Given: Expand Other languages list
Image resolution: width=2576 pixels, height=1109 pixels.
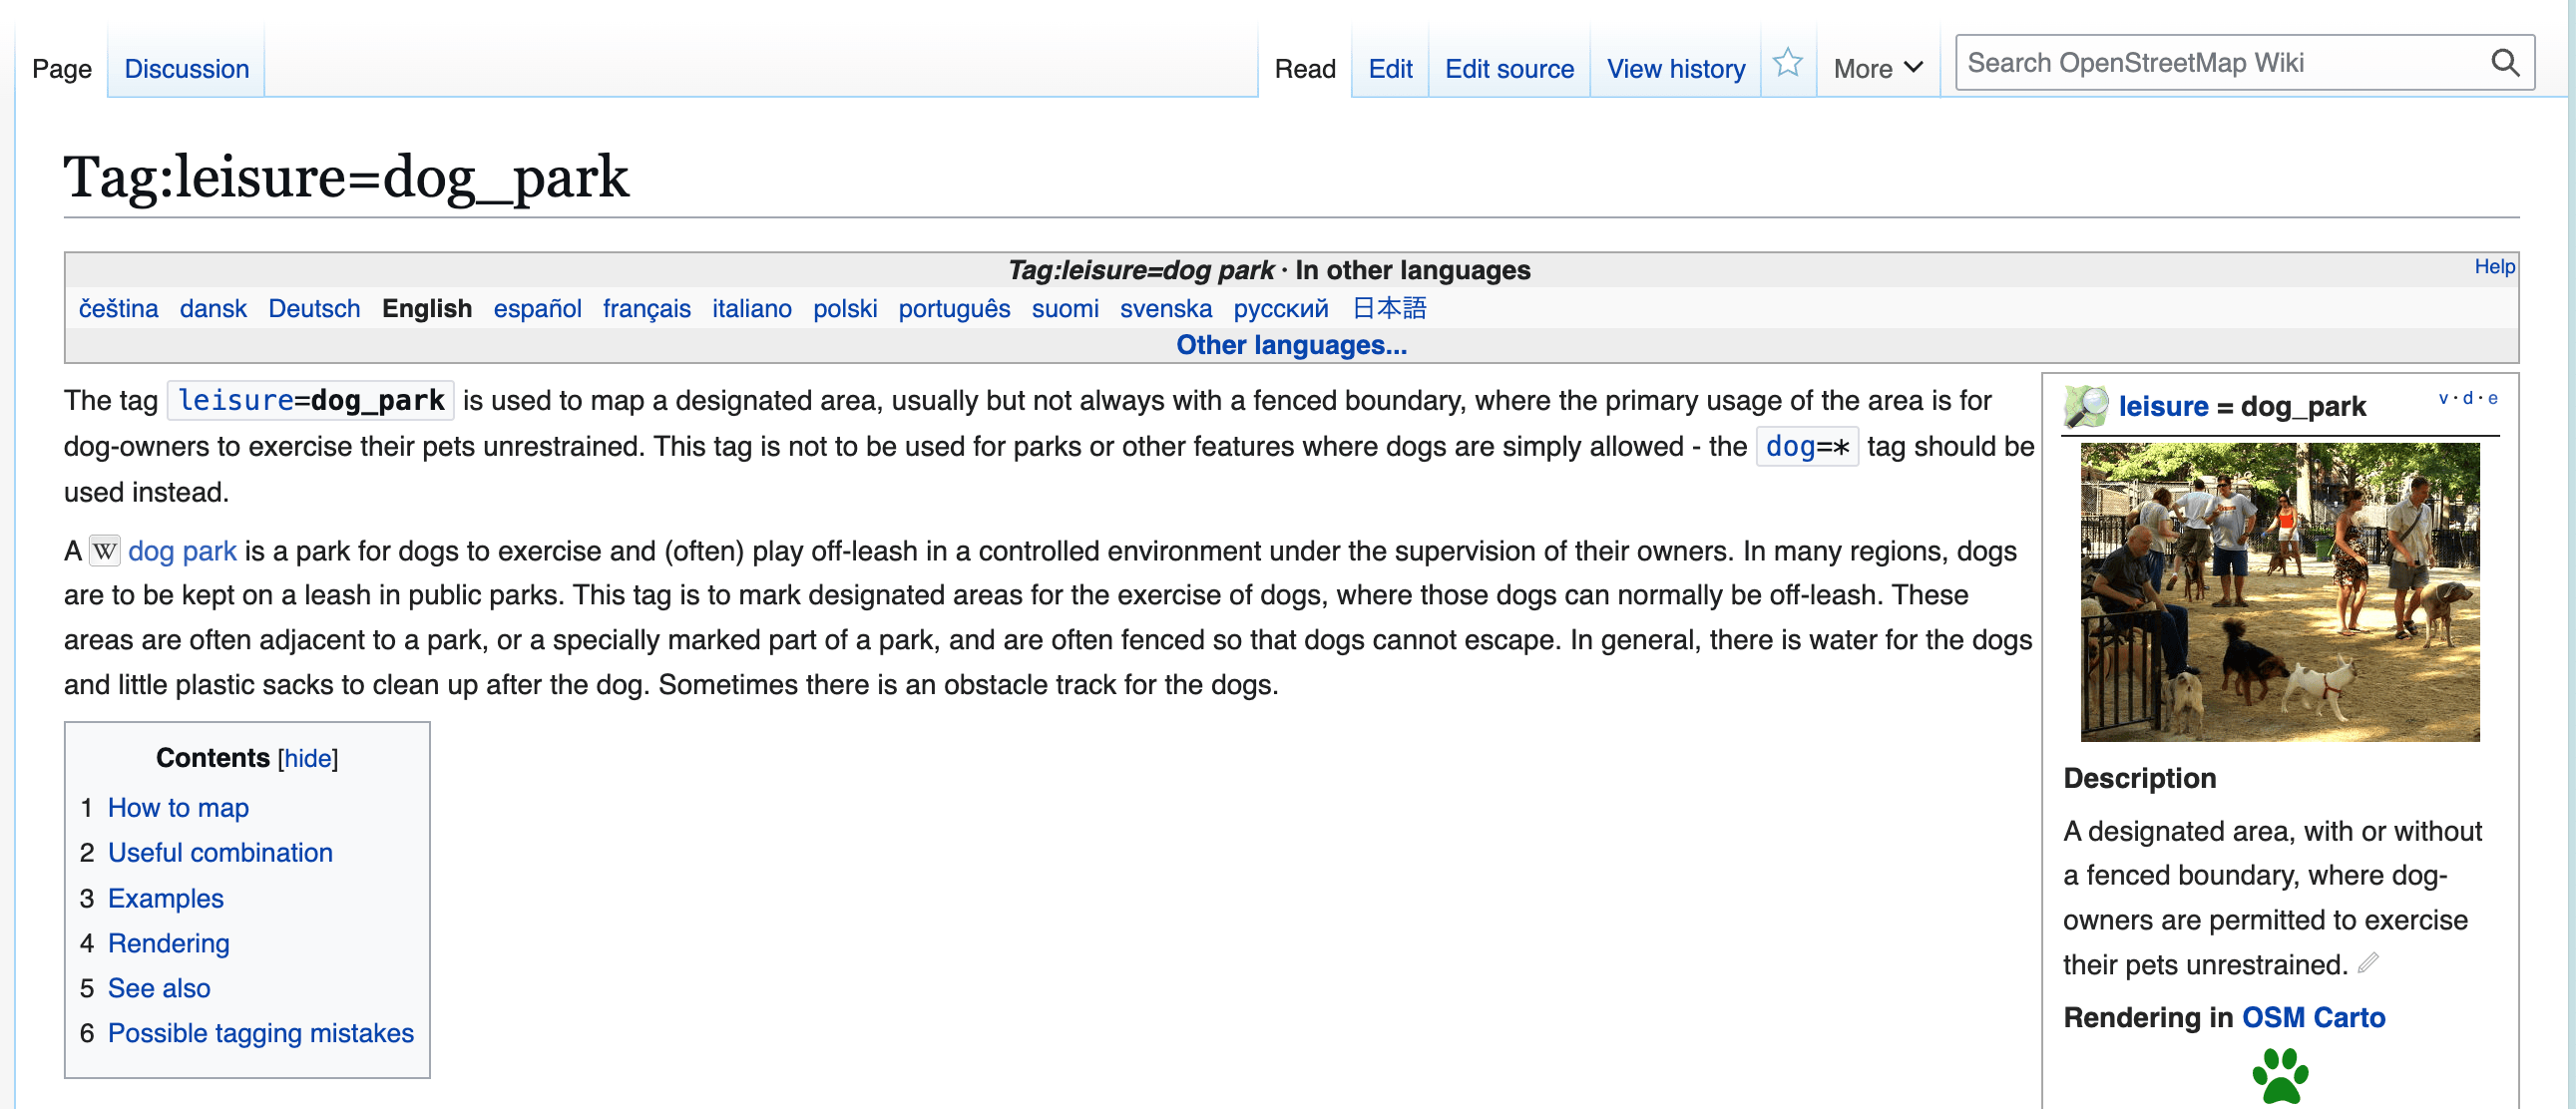Looking at the screenshot, I should tap(1290, 345).
